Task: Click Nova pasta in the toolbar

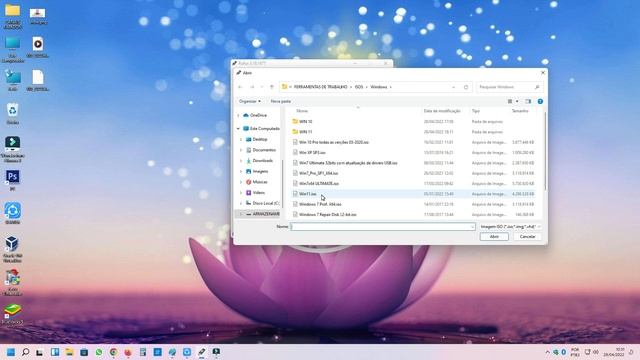Action: 281,101
